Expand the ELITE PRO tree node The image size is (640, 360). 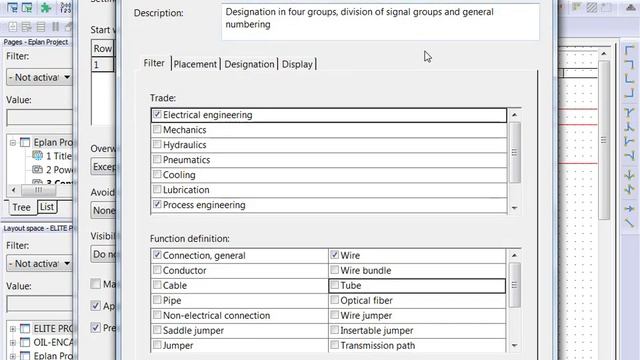point(13,329)
